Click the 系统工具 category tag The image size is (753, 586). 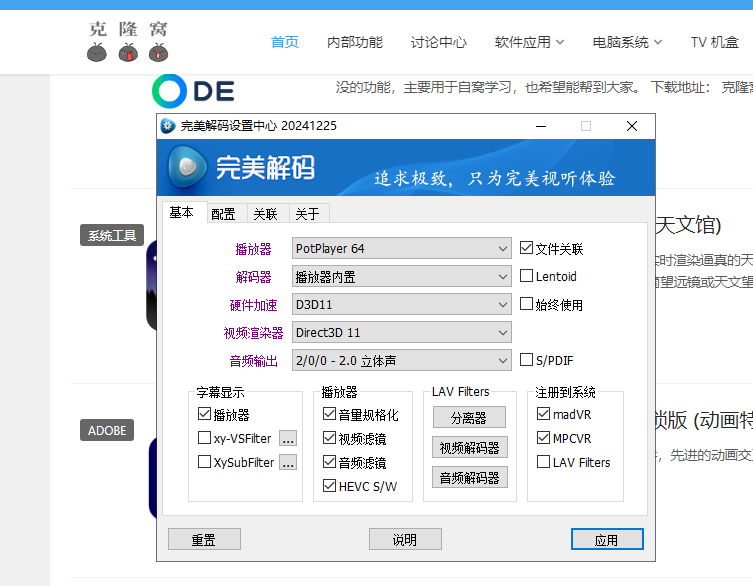tap(112, 235)
